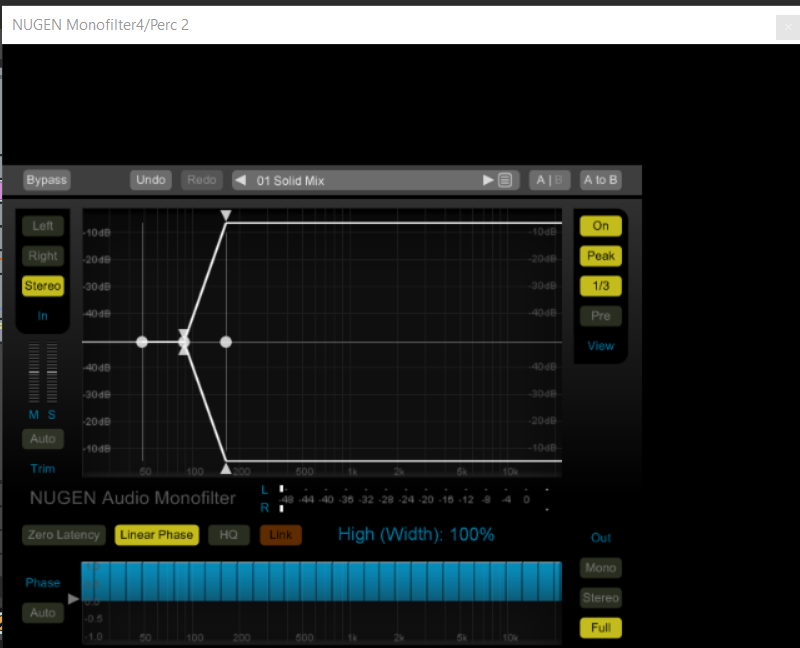Click the R output level meter
The image size is (800, 648).
[413, 509]
